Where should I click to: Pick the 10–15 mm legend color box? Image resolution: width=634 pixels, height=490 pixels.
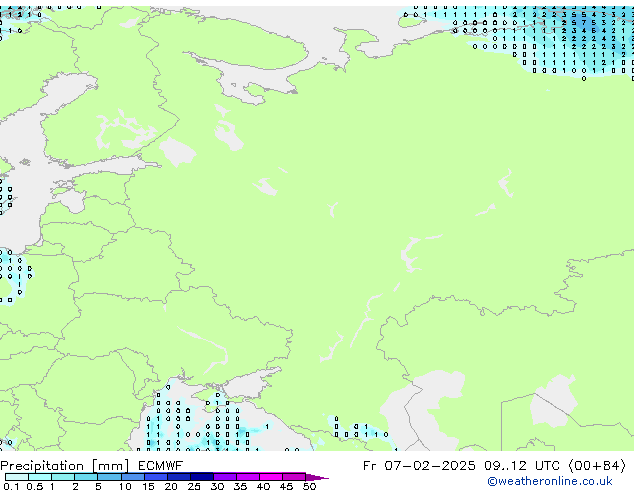[x=132, y=477]
